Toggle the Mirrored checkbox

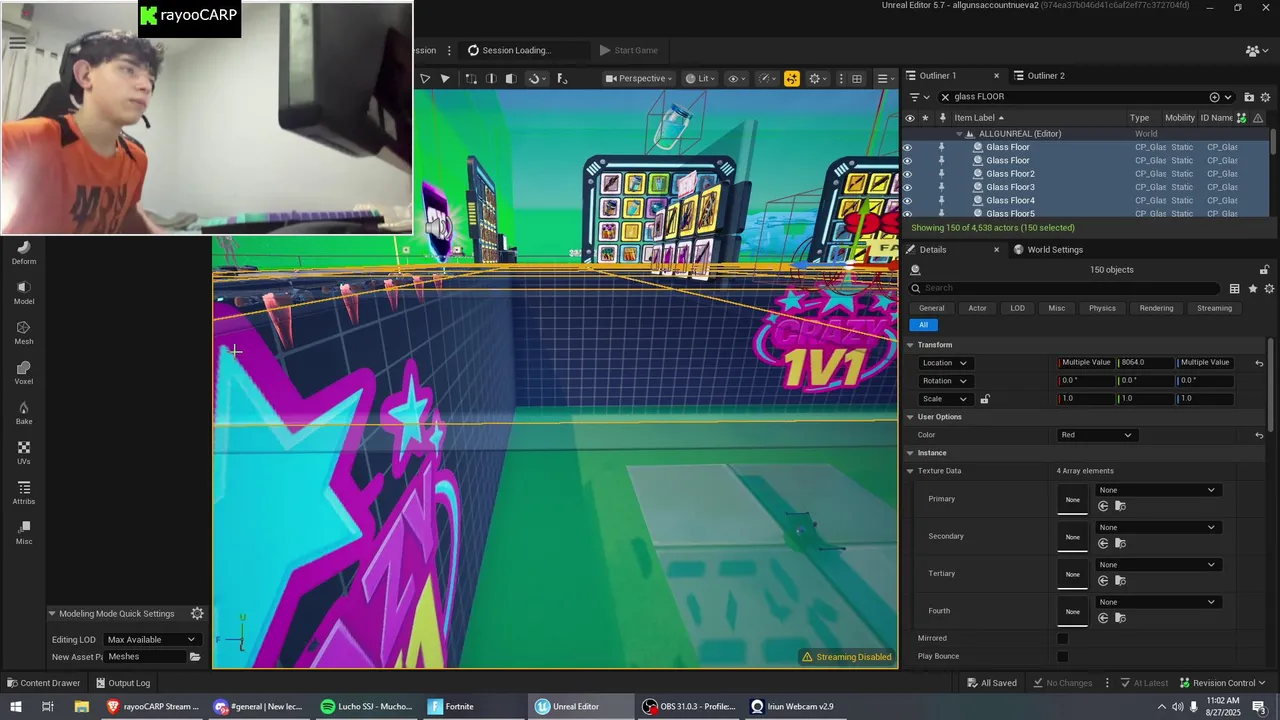point(1062,638)
